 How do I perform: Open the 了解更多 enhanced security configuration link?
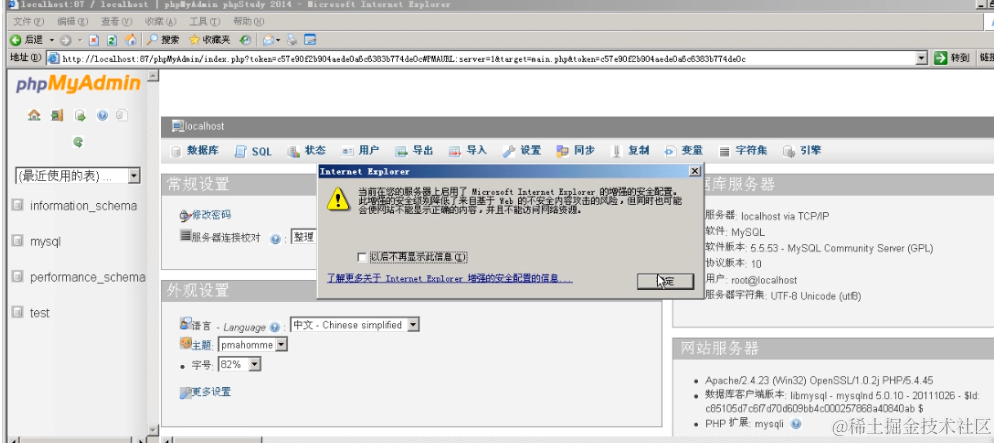pyautogui.click(x=450, y=279)
